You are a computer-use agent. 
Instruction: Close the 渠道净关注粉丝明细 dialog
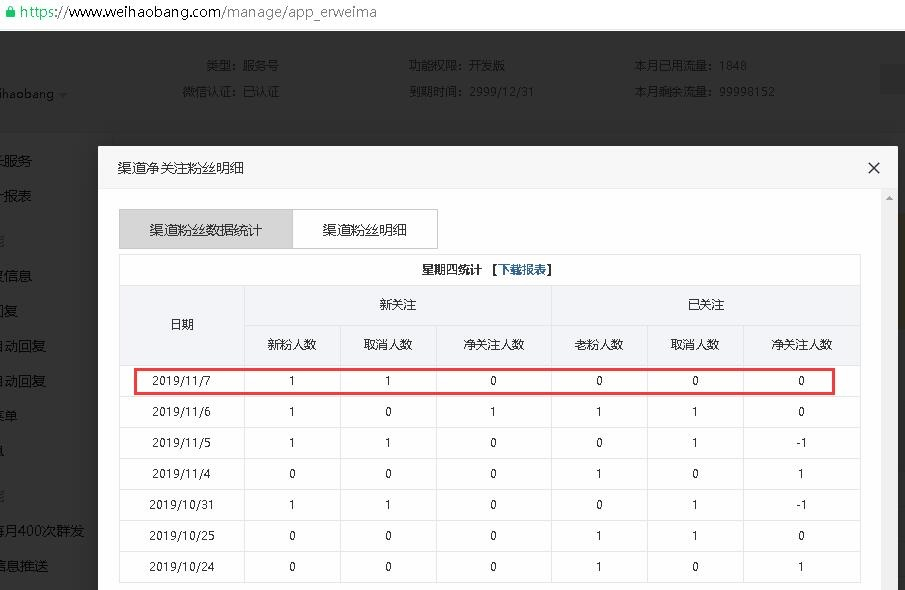pyautogui.click(x=874, y=168)
